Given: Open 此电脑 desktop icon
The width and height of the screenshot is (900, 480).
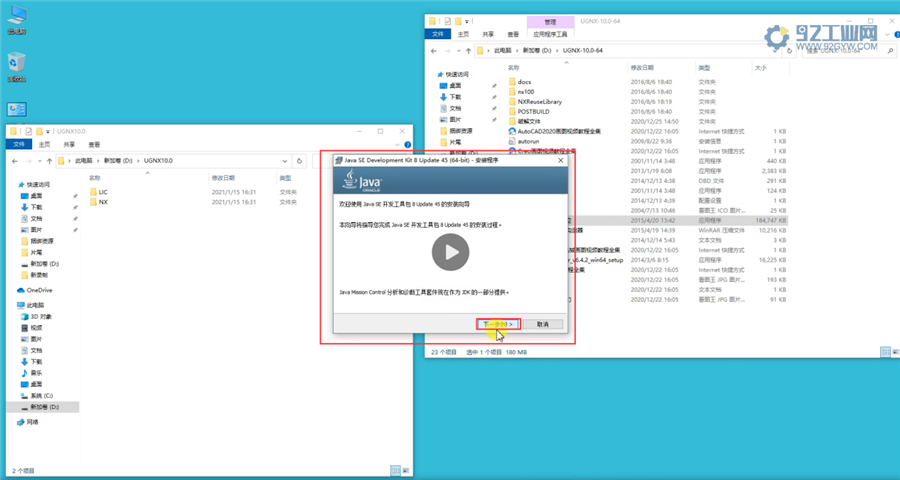Looking at the screenshot, I should (17, 20).
